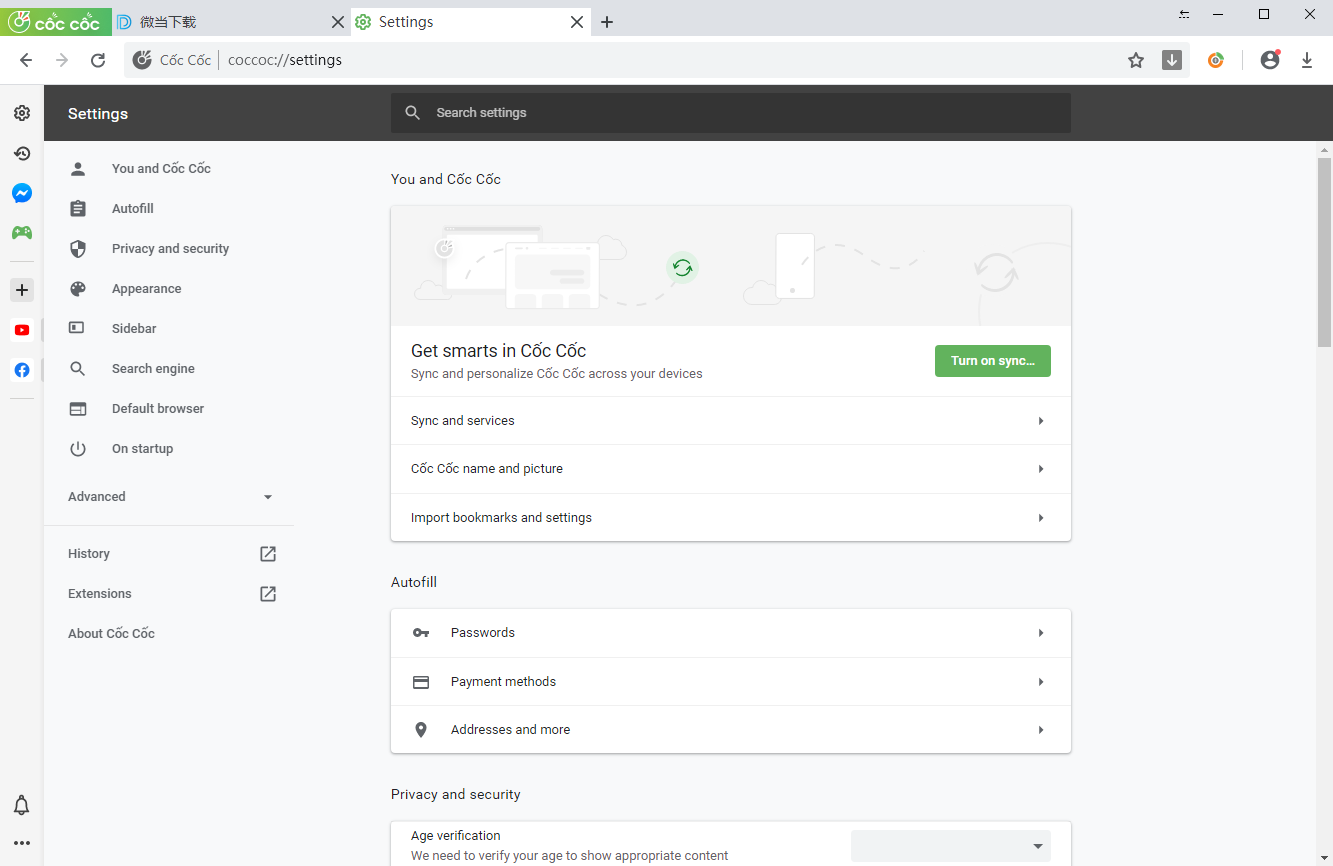Open YouTube from the sidebar
Viewport: 1333px width, 866px height.
click(x=22, y=330)
